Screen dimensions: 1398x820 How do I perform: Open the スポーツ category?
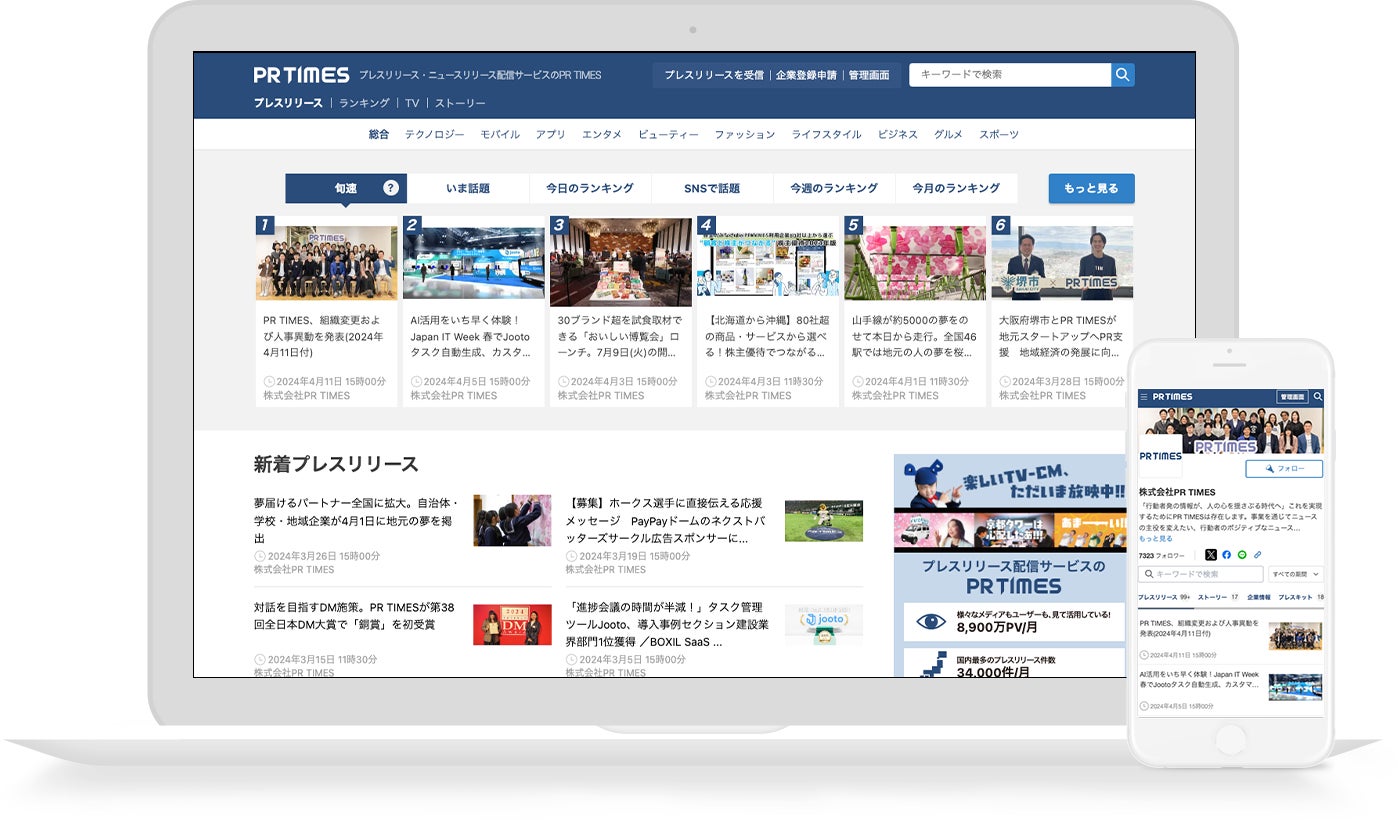[x=999, y=134]
